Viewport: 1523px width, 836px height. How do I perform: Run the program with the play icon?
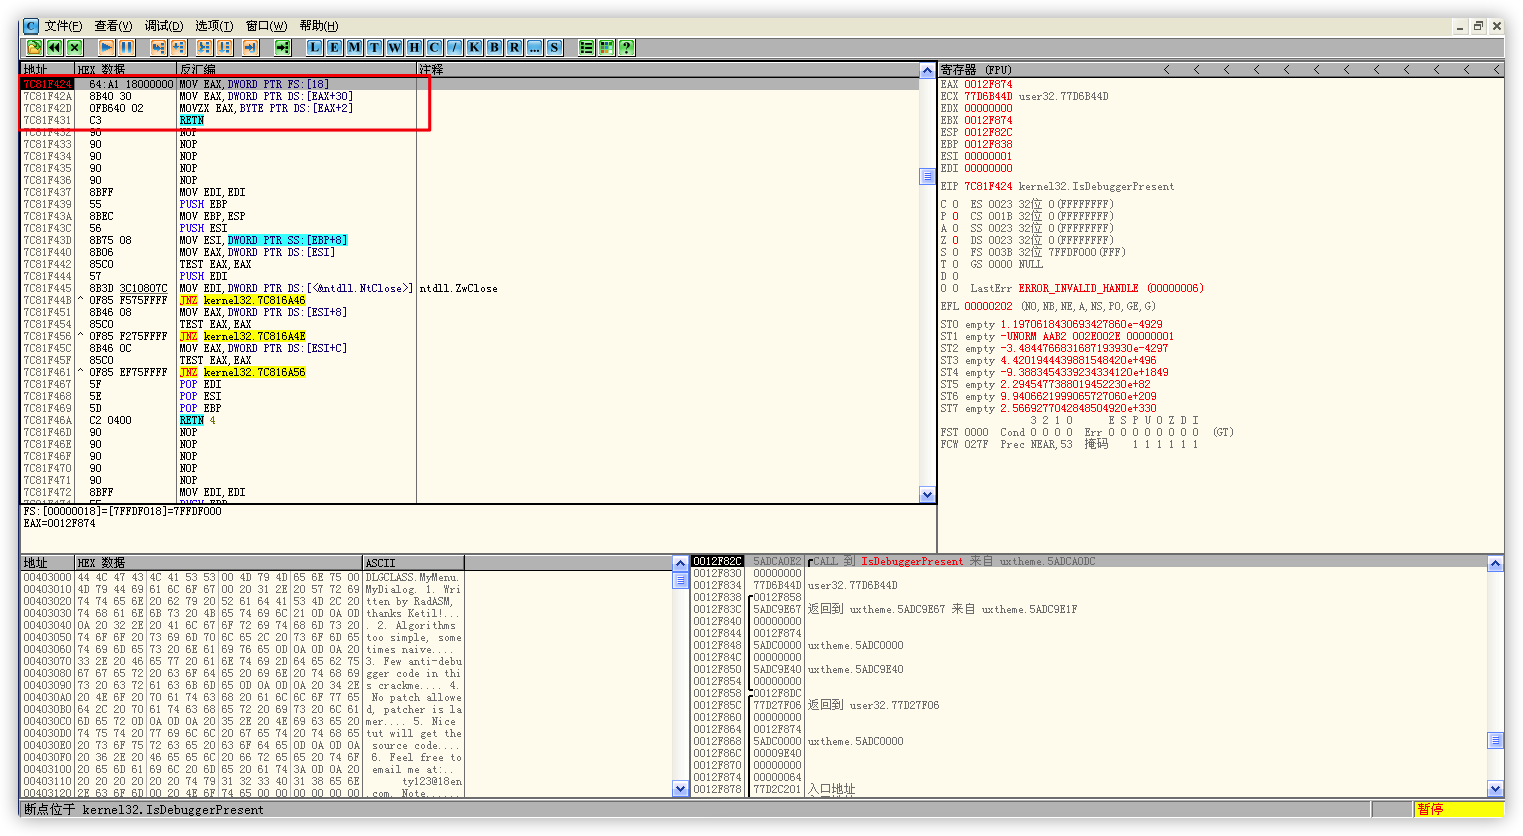coord(106,47)
